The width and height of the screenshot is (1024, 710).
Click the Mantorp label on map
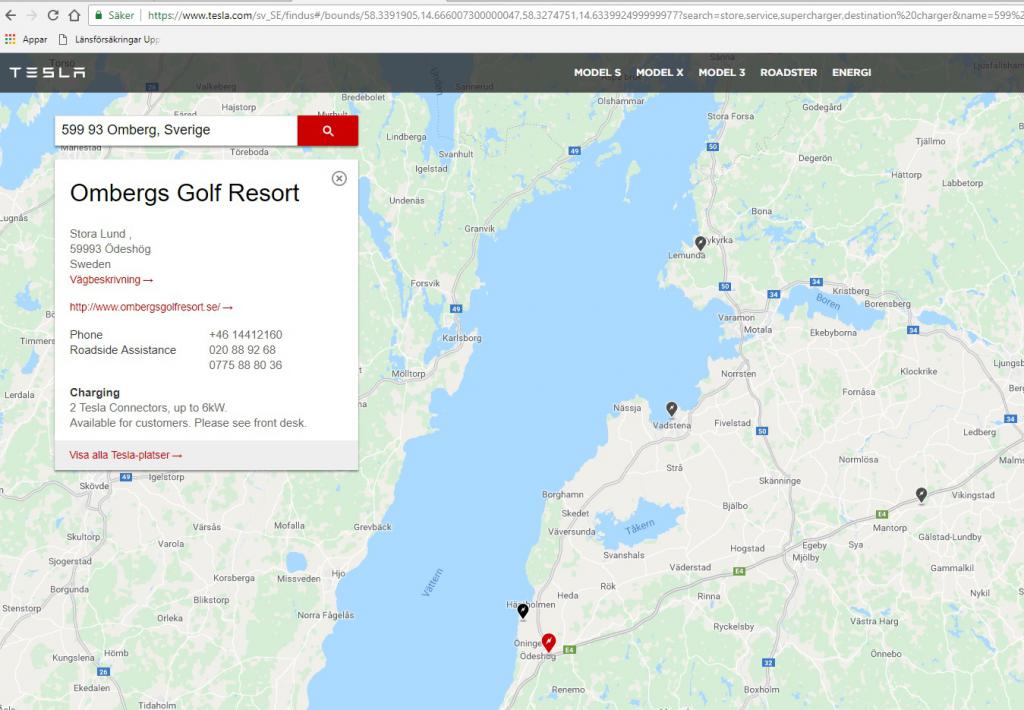pos(889,528)
